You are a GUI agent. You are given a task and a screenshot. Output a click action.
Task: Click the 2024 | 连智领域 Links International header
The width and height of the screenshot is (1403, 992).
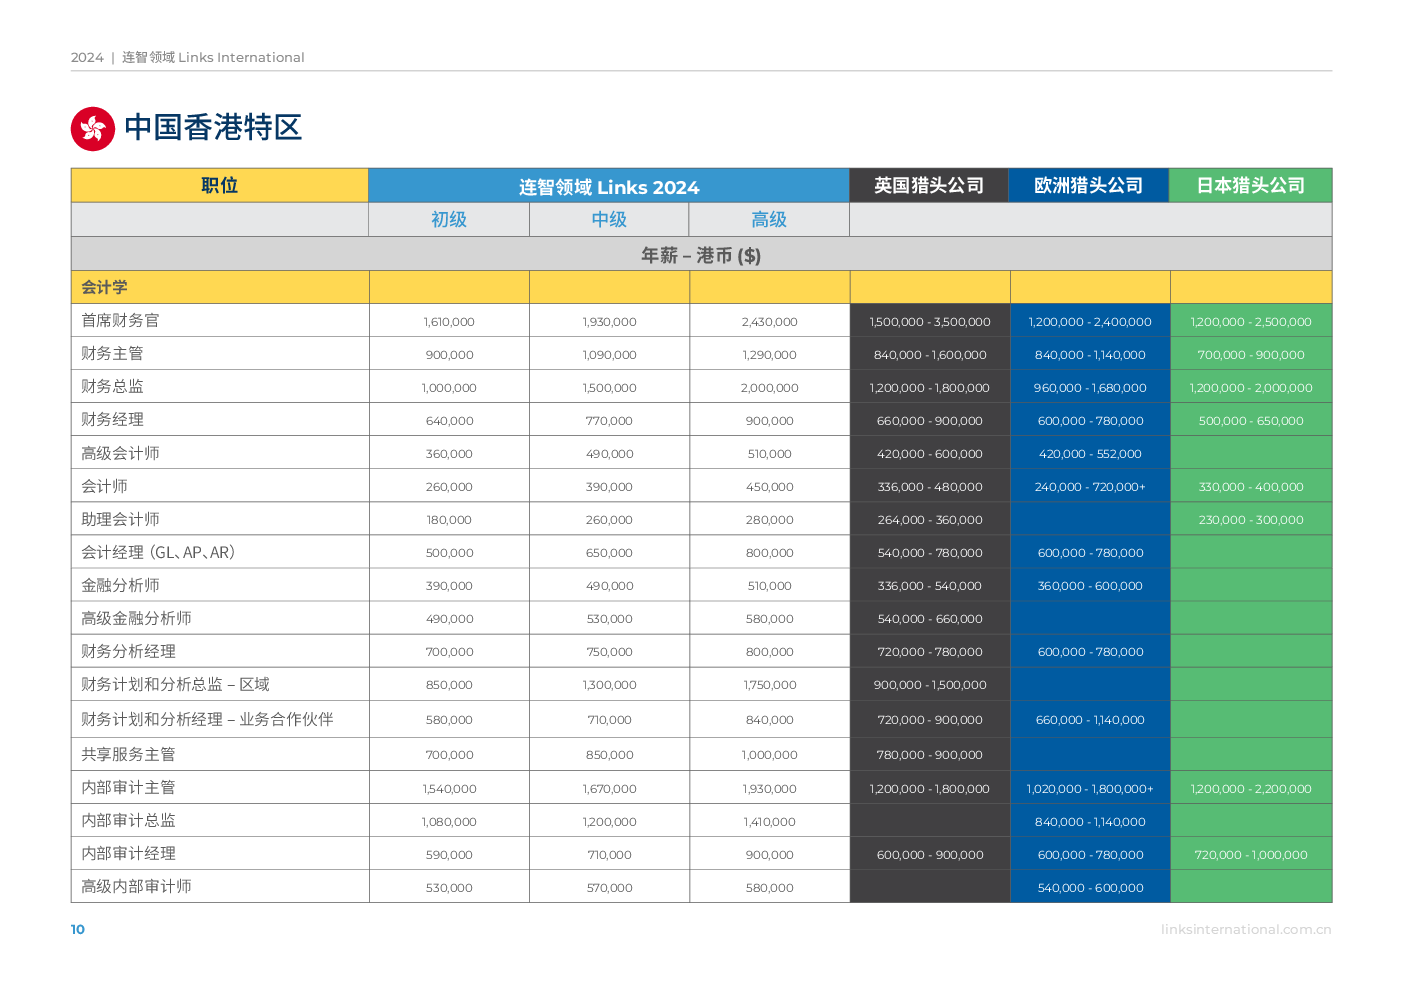[x=188, y=57]
